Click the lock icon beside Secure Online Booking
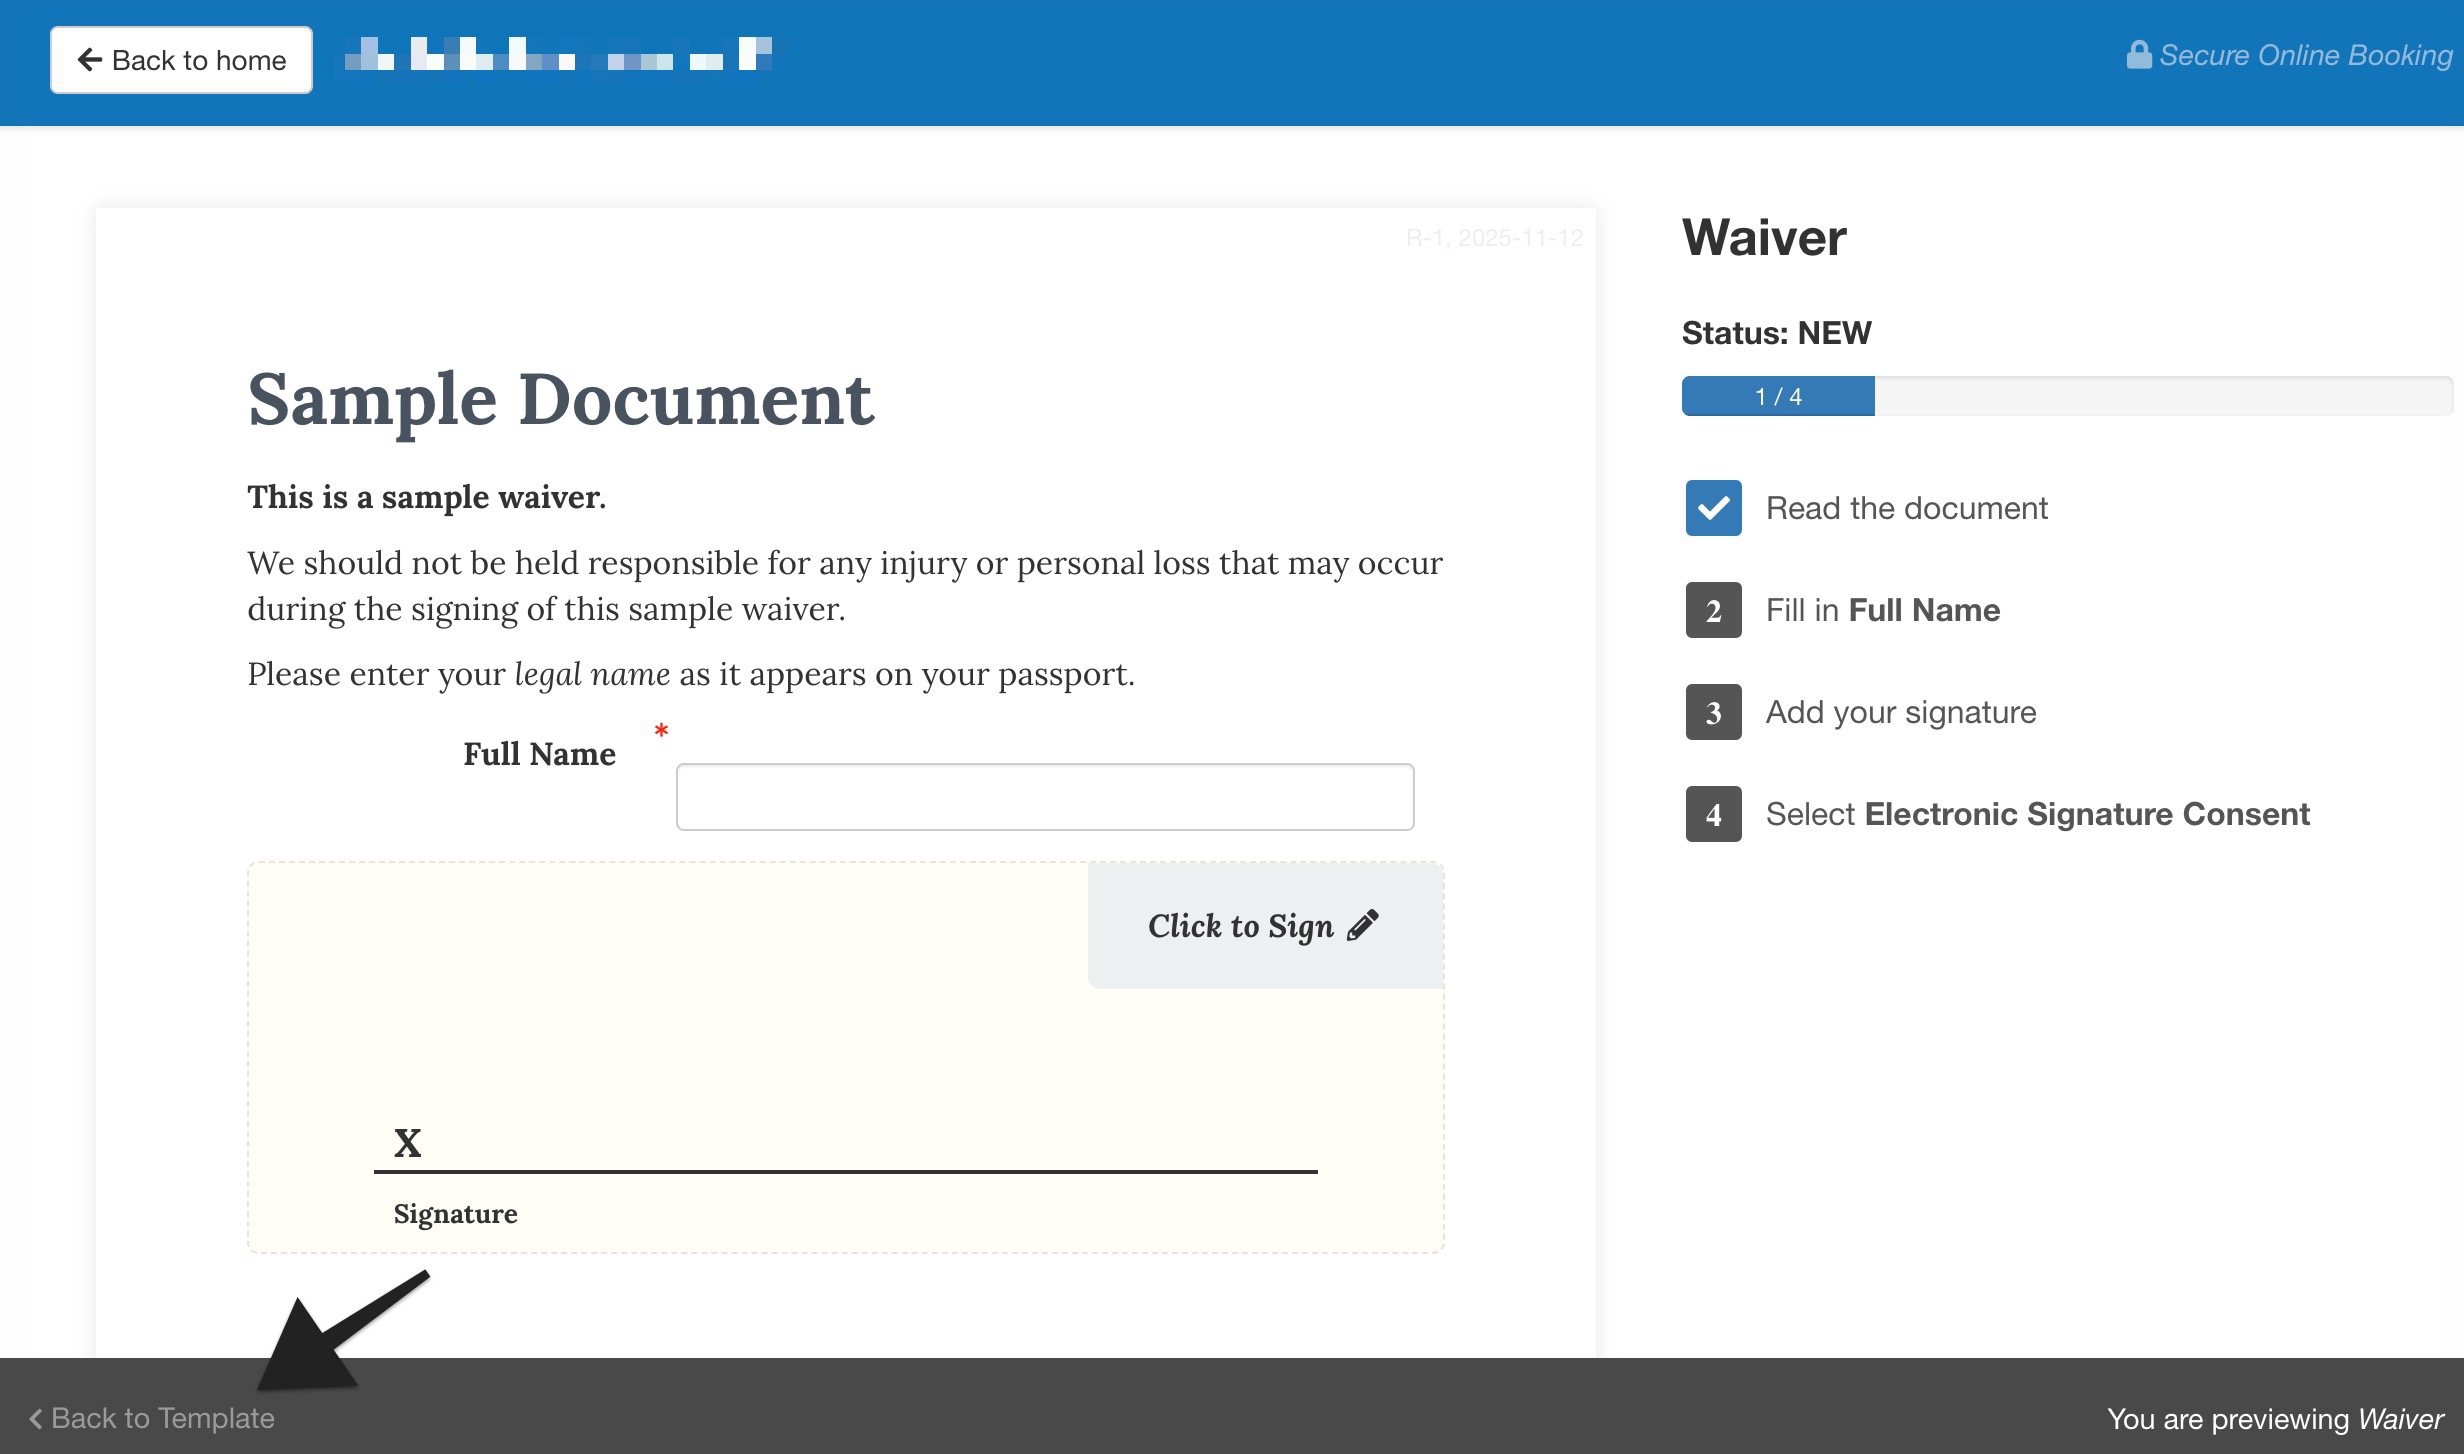The width and height of the screenshot is (2464, 1454). 2138,55
